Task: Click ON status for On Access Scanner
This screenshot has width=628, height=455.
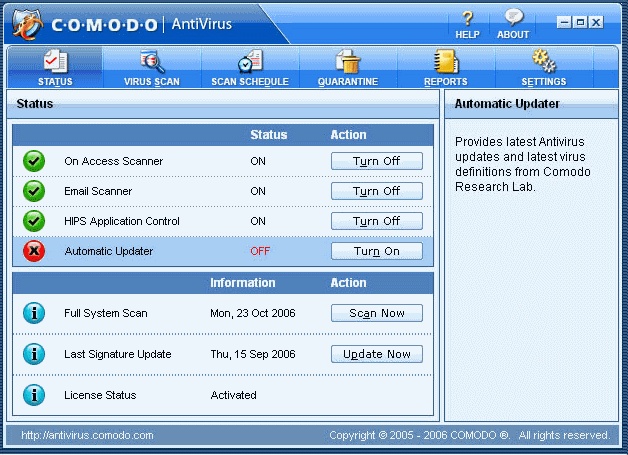Action: click(258, 161)
